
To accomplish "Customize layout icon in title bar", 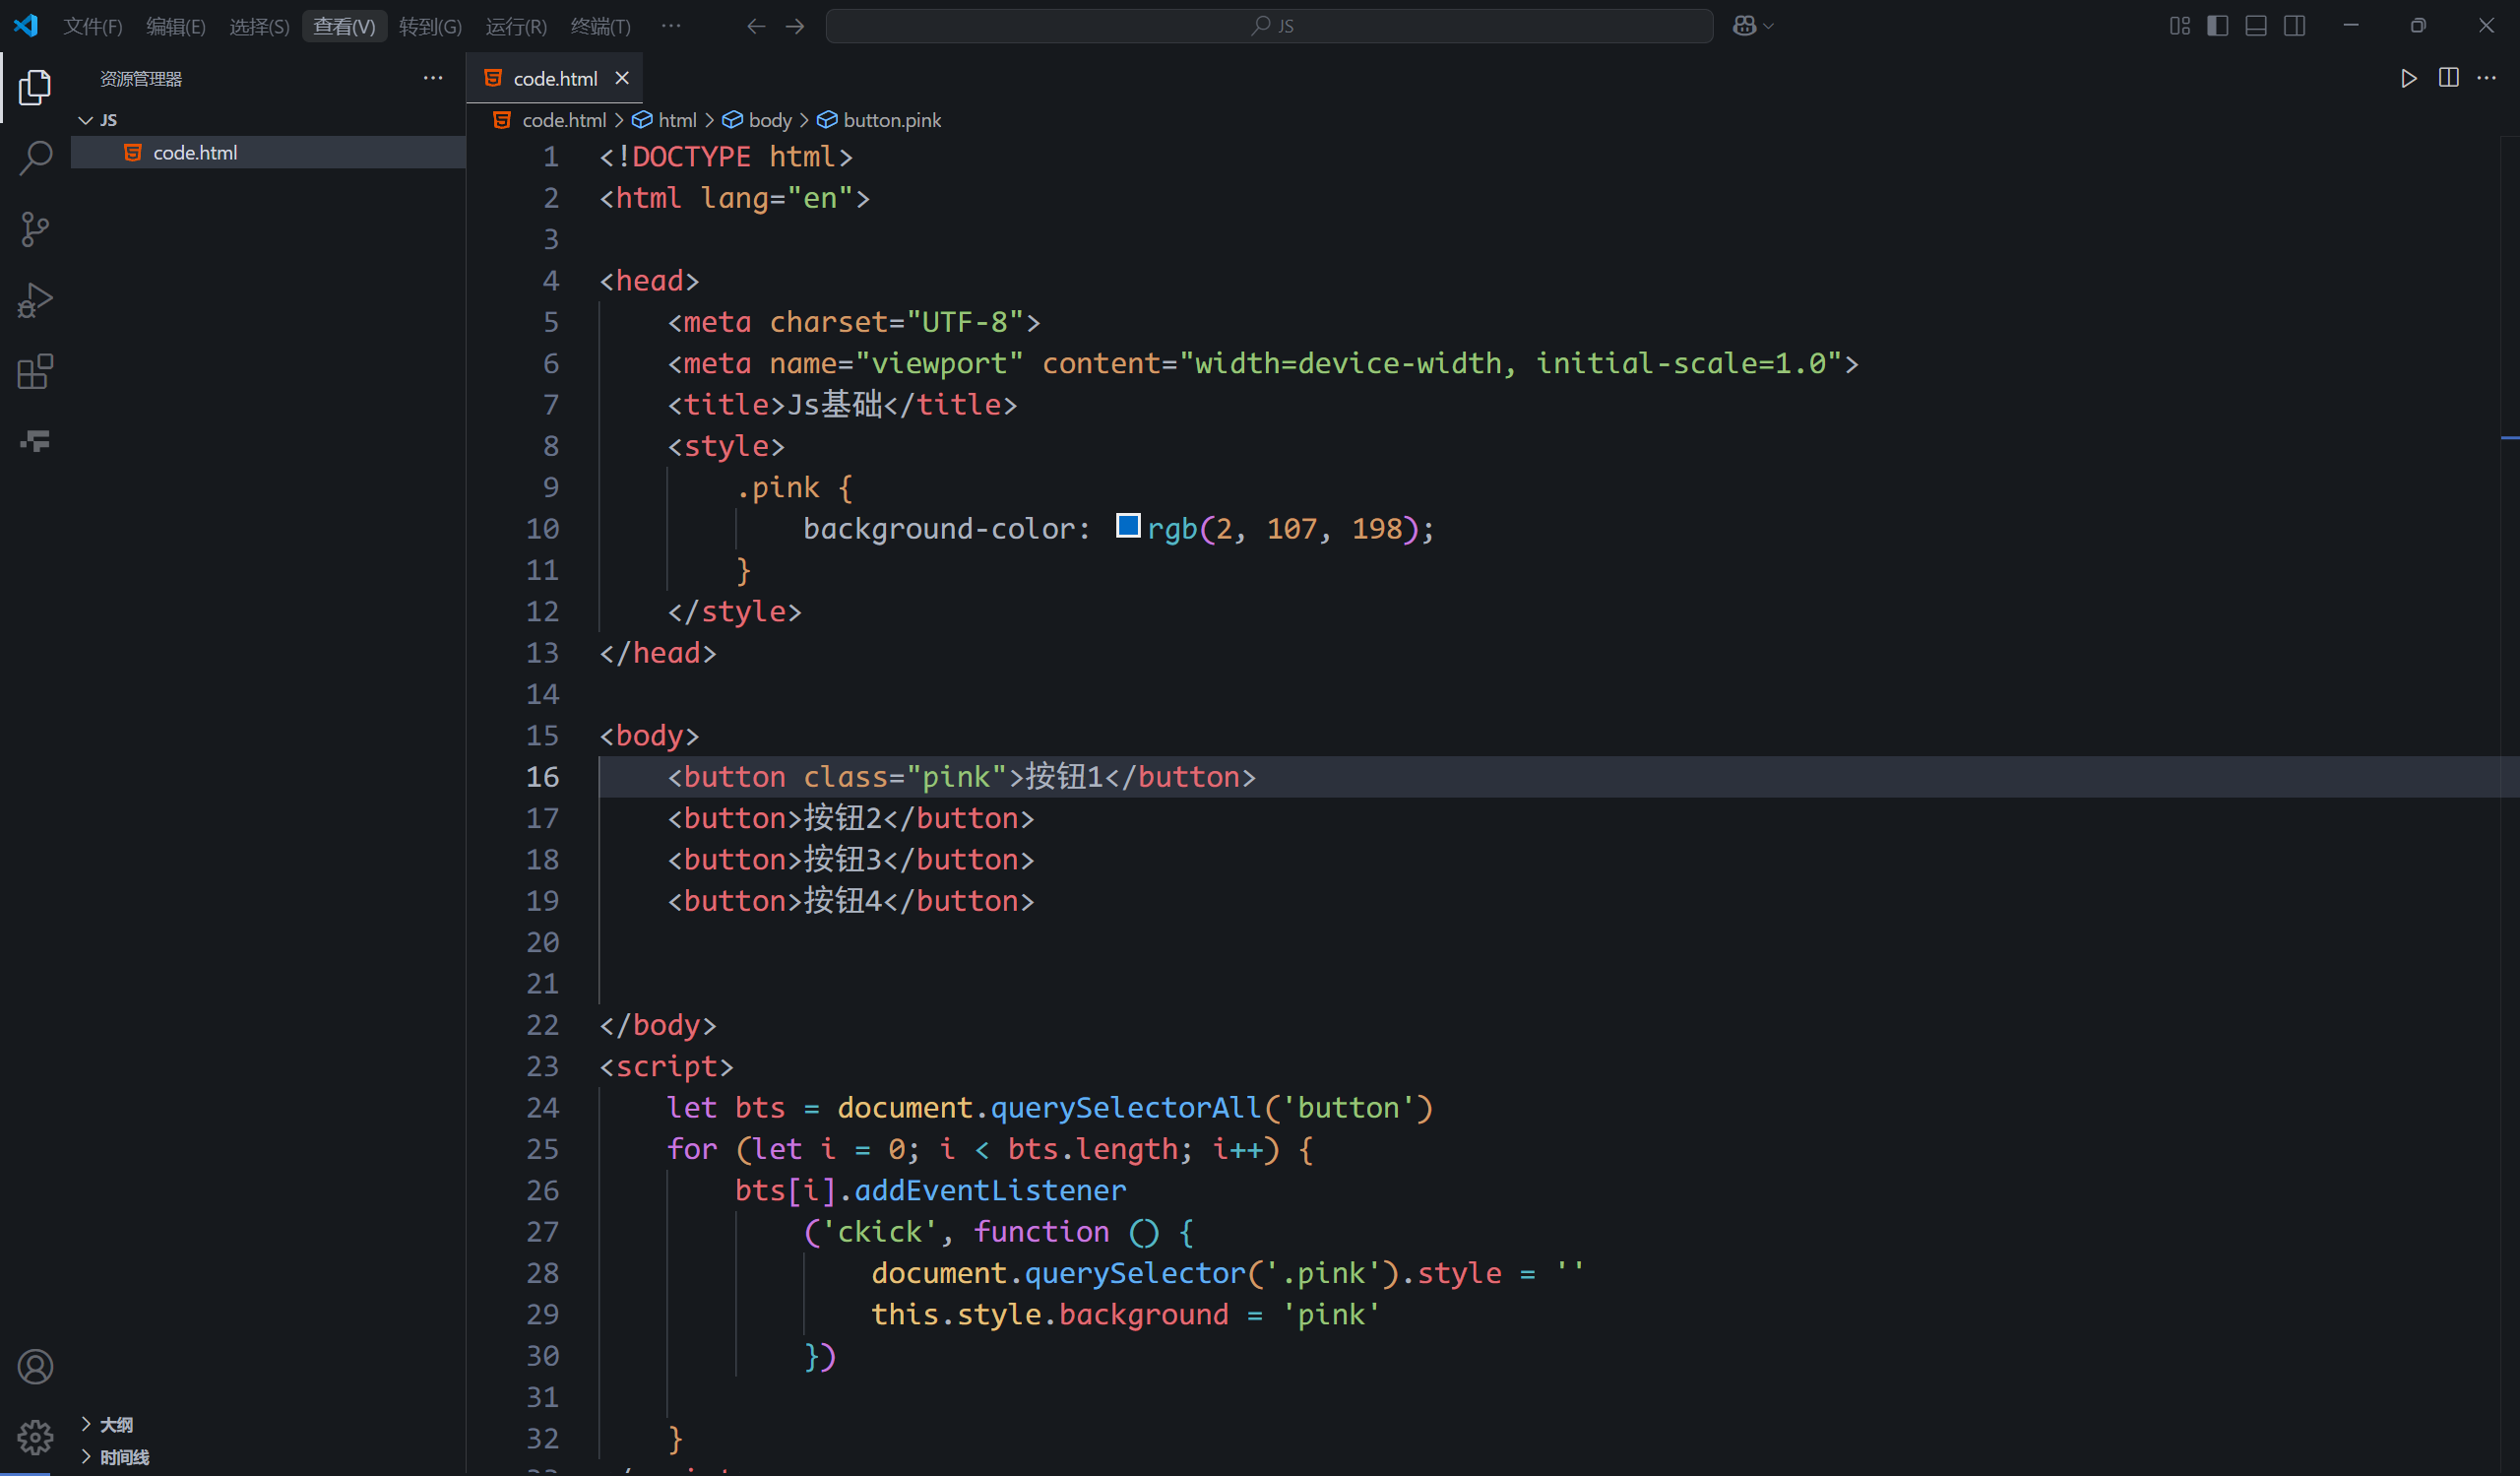I will [x=2180, y=26].
